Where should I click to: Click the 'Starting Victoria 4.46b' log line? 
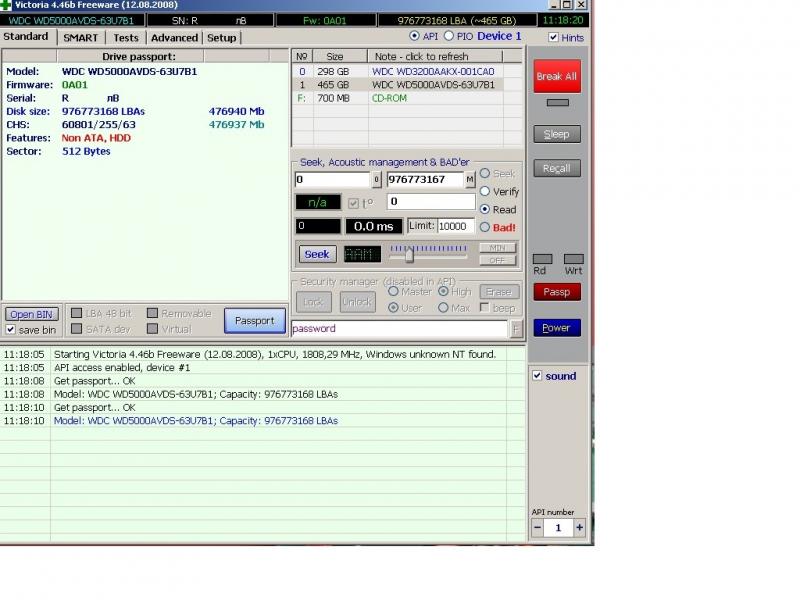274,354
